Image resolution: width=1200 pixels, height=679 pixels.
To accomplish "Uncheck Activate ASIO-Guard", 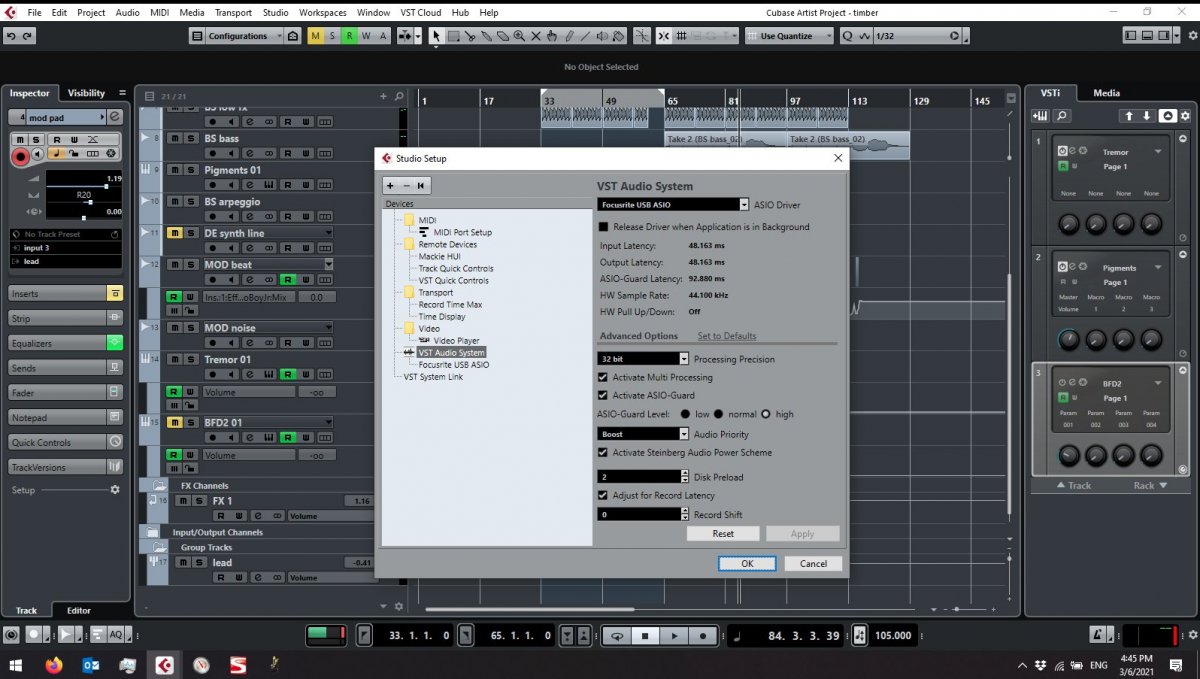I will [x=603, y=395].
